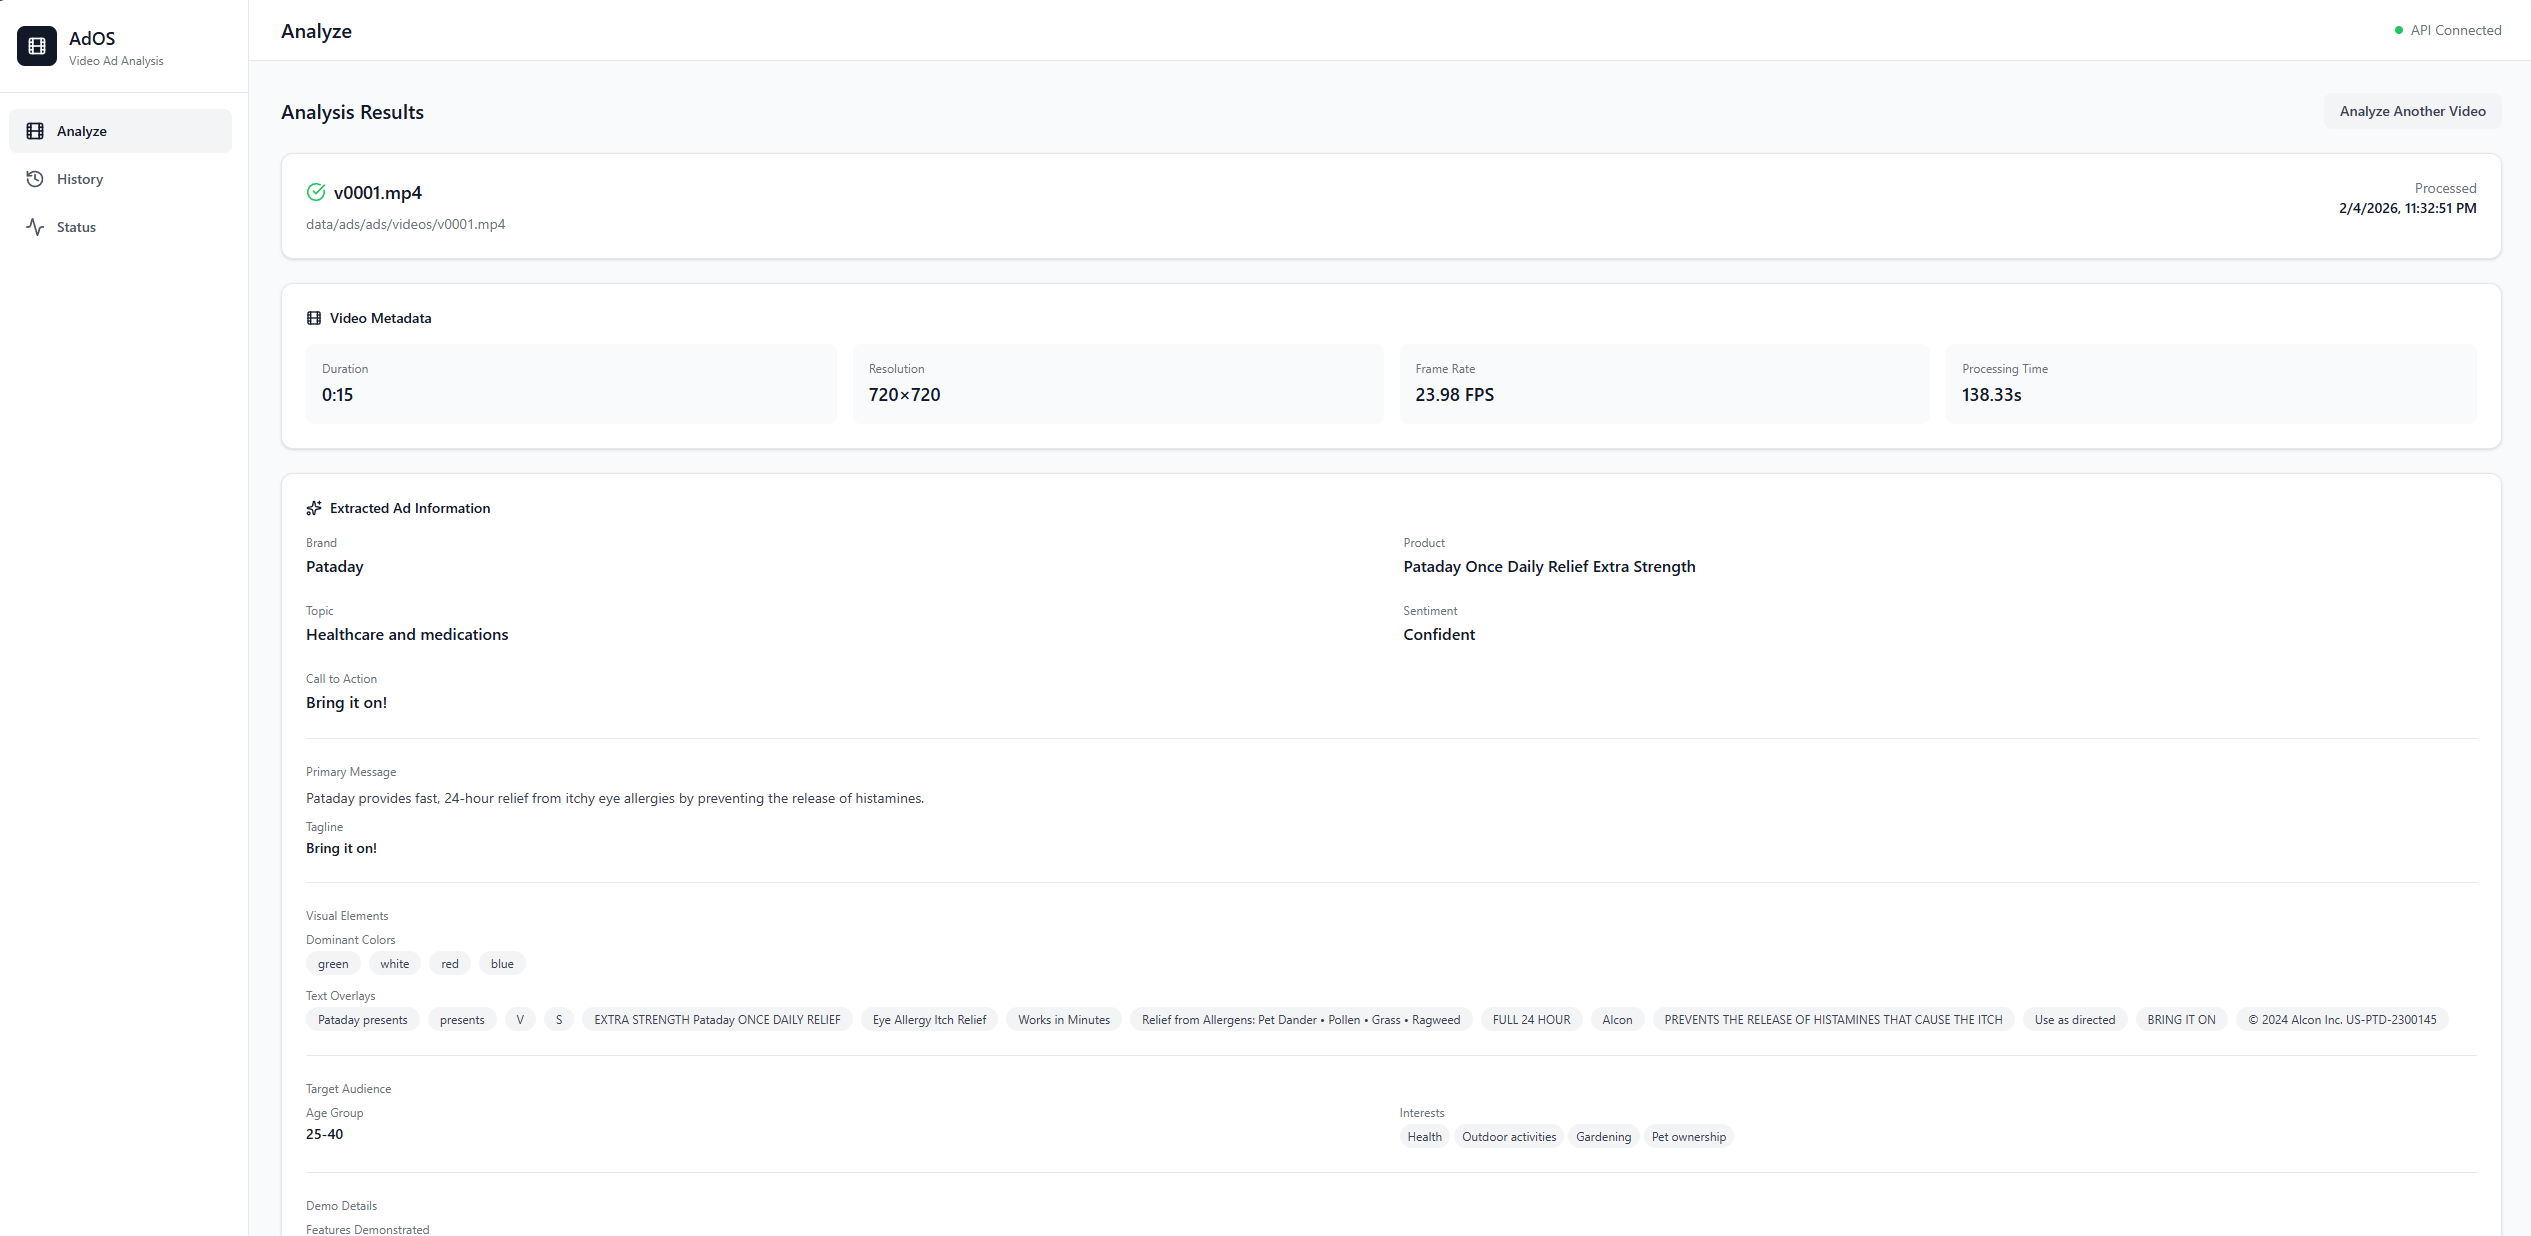Image resolution: width=2531 pixels, height=1236 pixels.
Task: Click the Status activity pulse icon
Action: click(35, 227)
